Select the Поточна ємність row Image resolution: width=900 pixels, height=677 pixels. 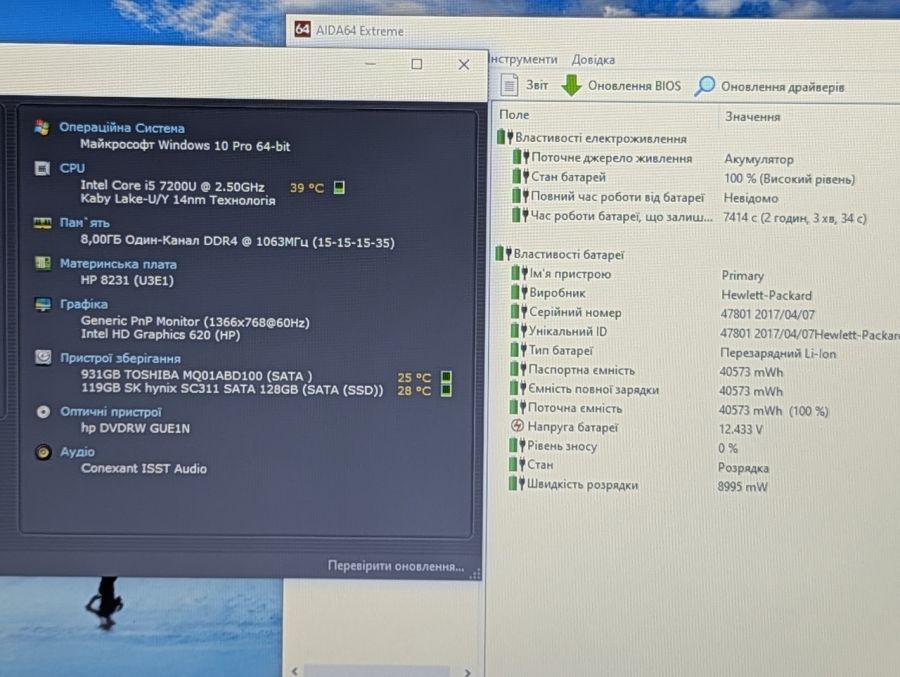point(669,409)
